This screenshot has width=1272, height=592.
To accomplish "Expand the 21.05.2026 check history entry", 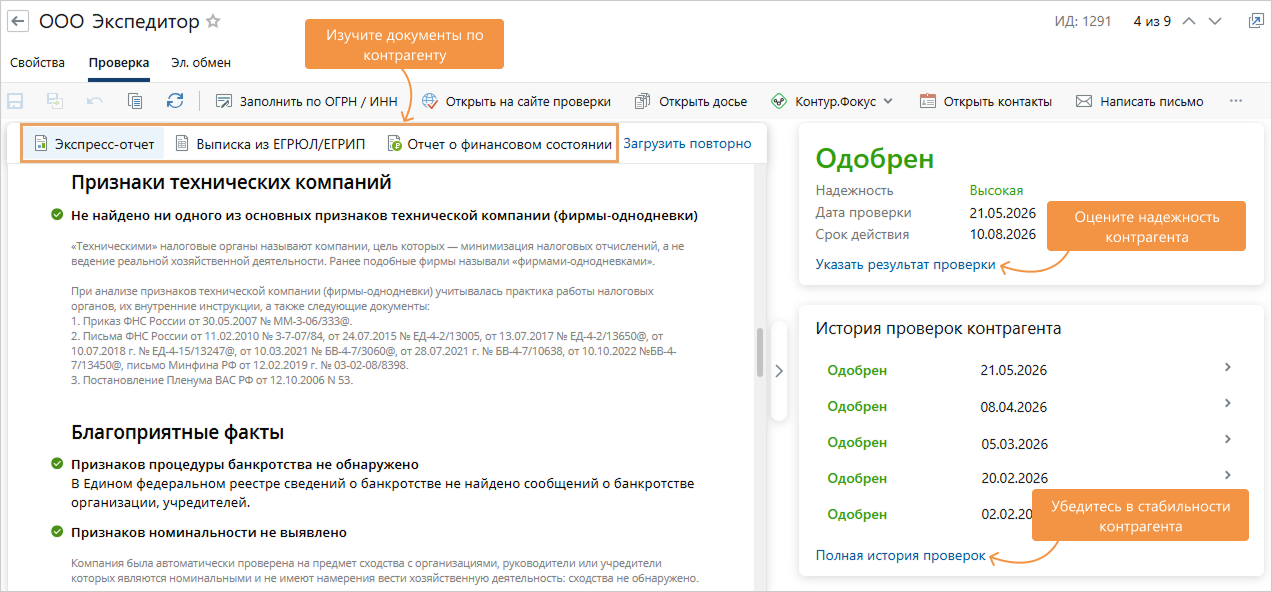I will pyautogui.click(x=1228, y=368).
